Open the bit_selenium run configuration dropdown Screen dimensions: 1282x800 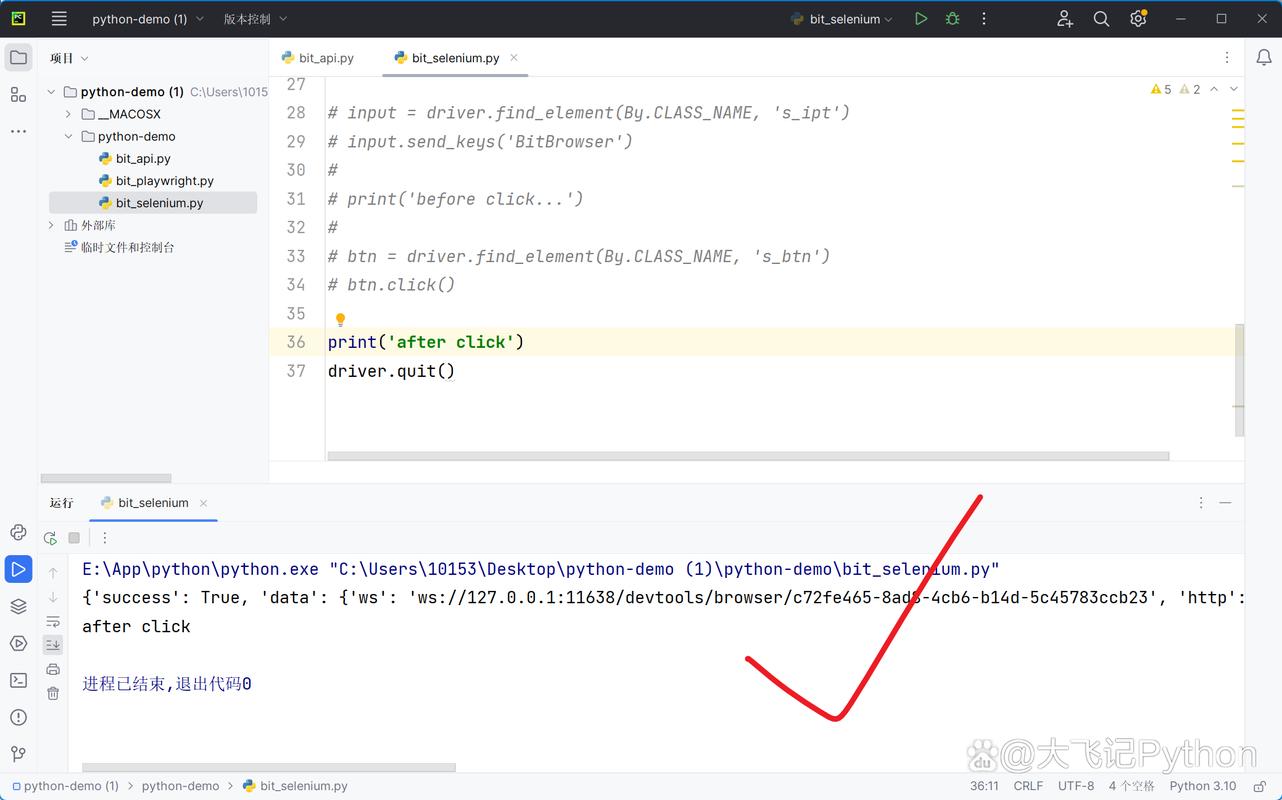pos(842,19)
